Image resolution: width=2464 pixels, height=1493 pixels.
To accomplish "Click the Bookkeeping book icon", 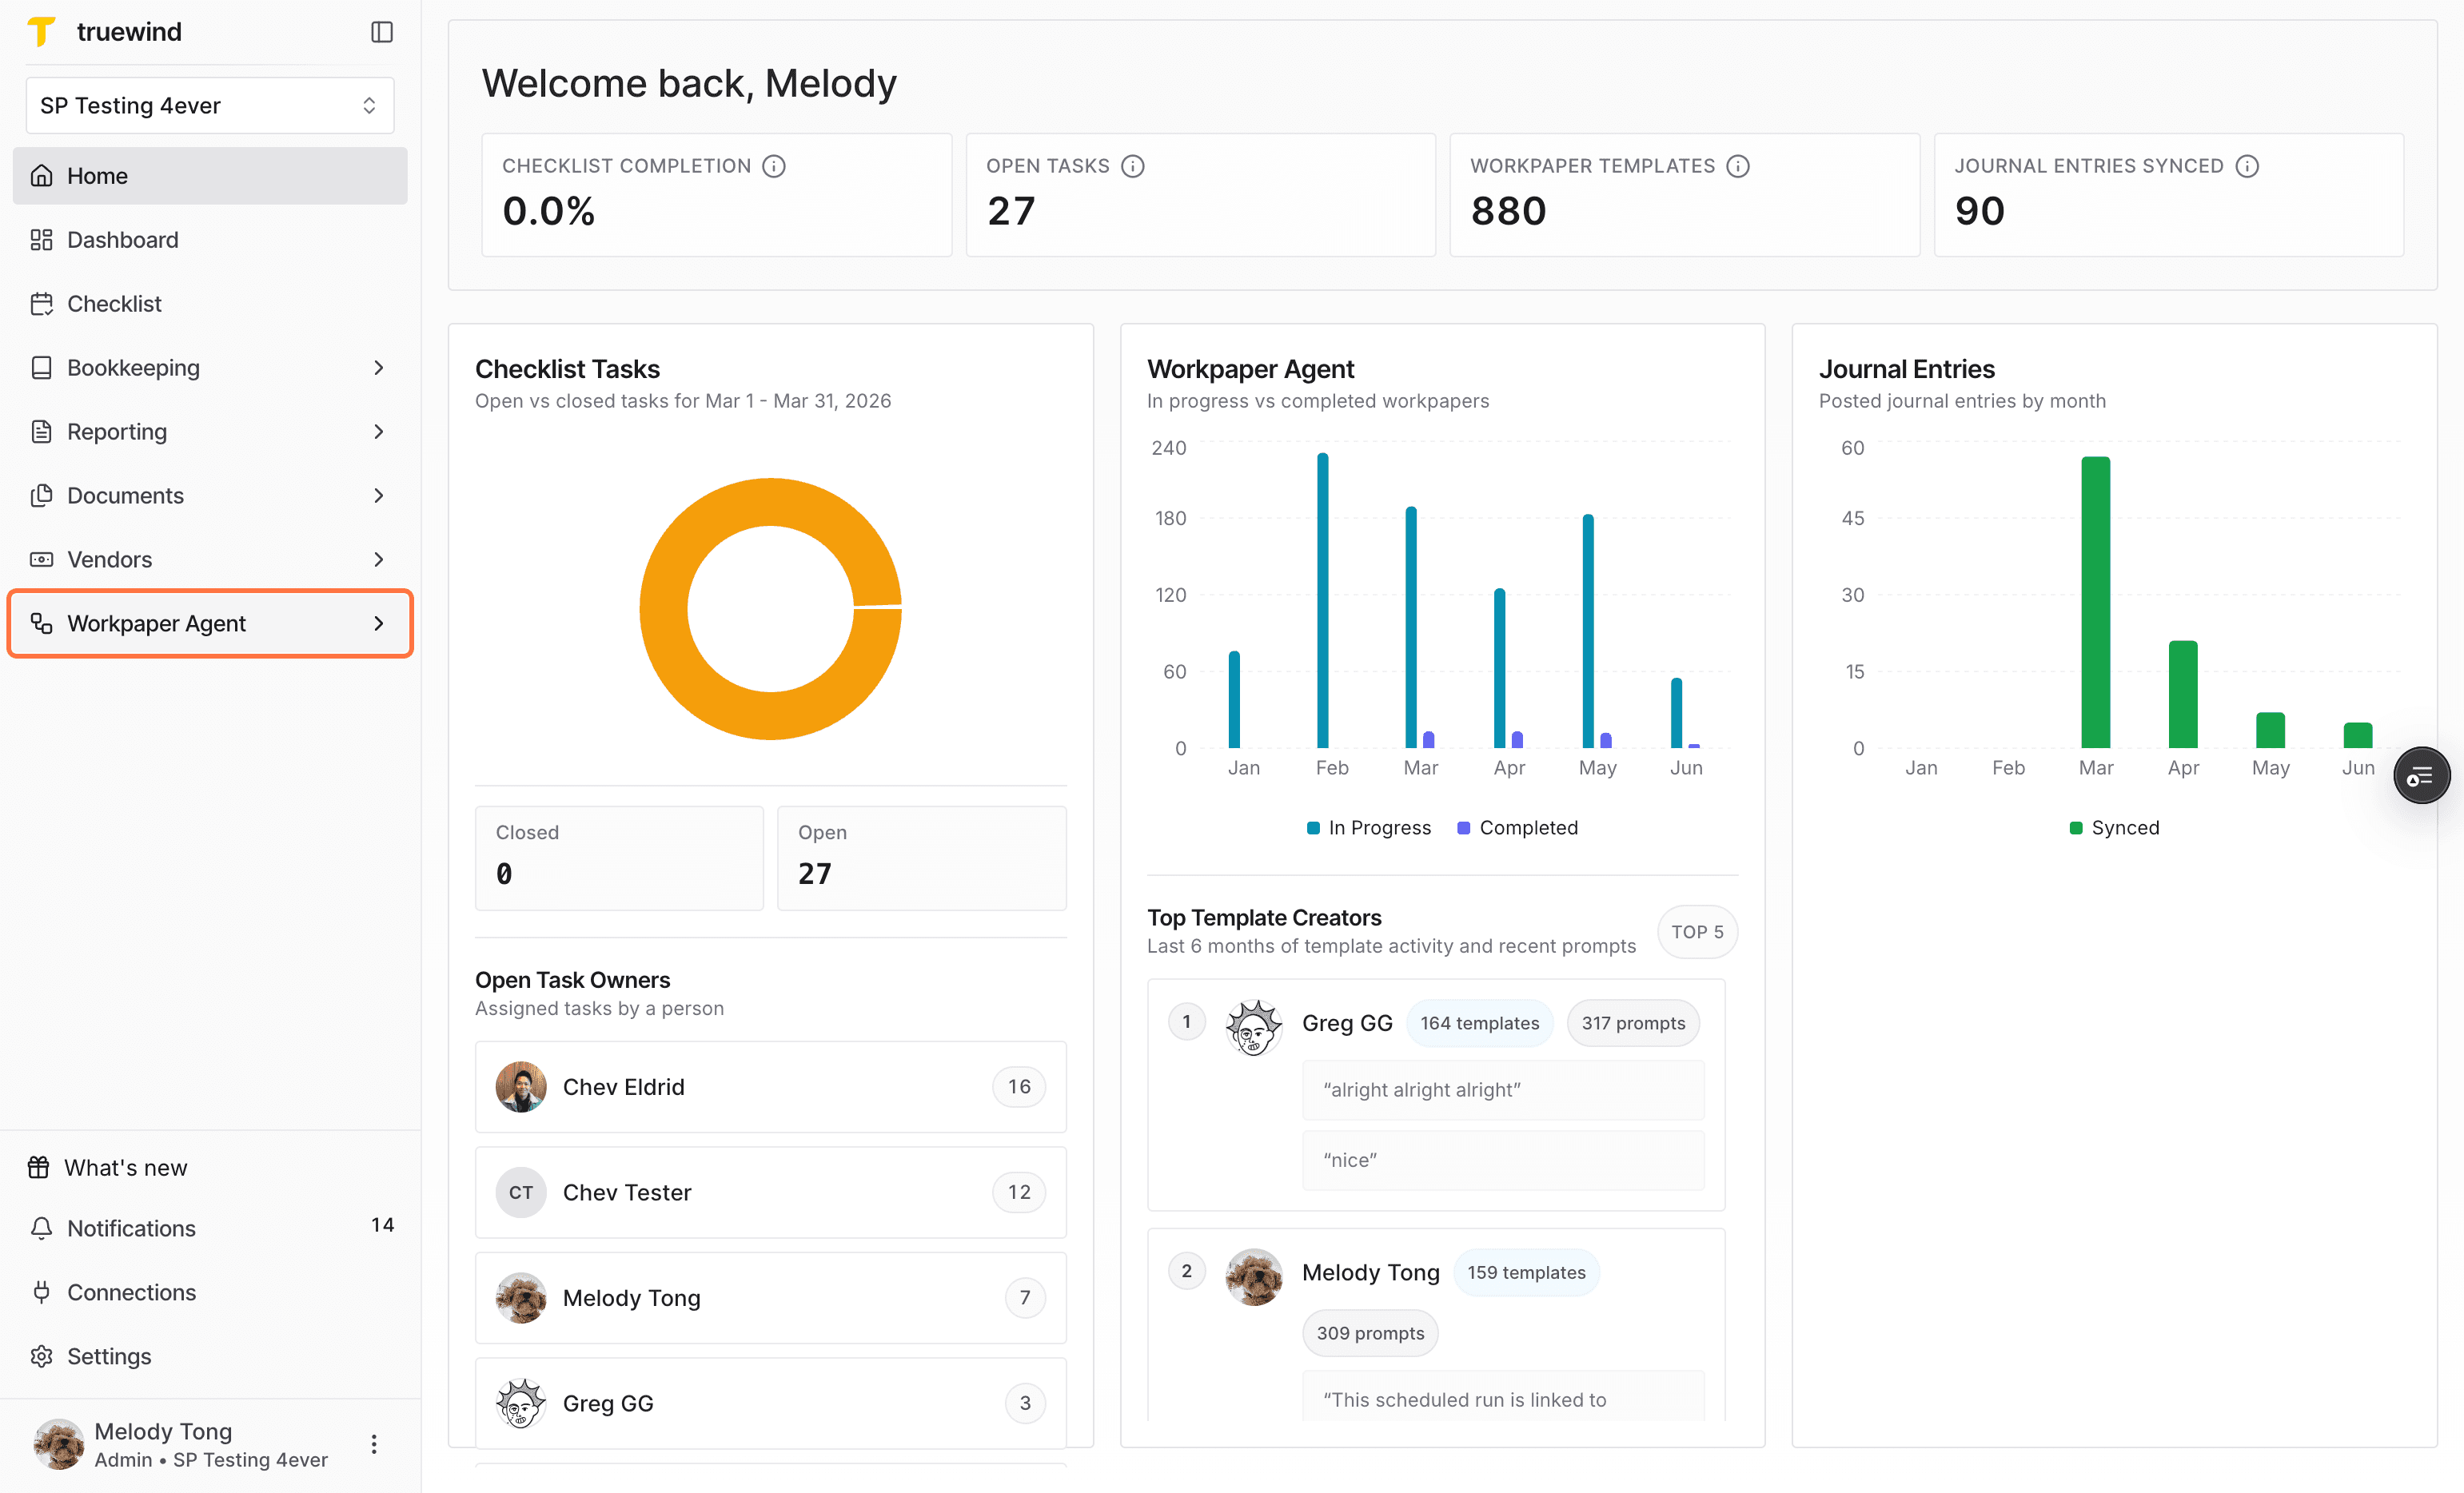I will (41, 368).
